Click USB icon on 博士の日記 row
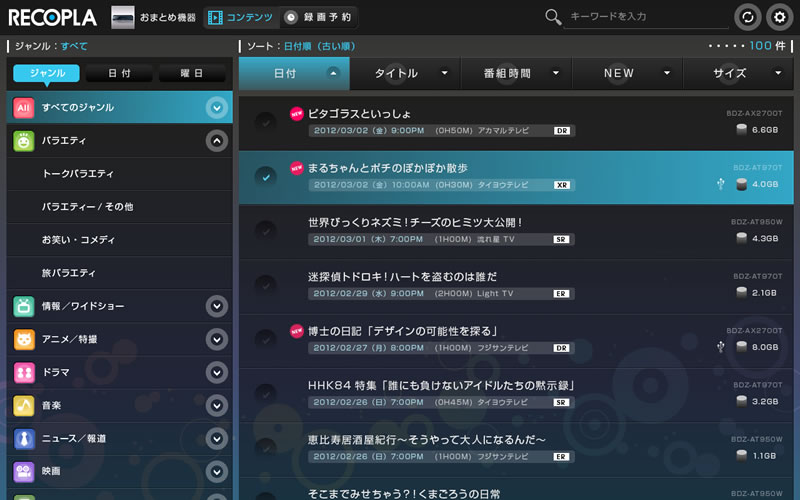The image size is (800, 500). tap(720, 347)
